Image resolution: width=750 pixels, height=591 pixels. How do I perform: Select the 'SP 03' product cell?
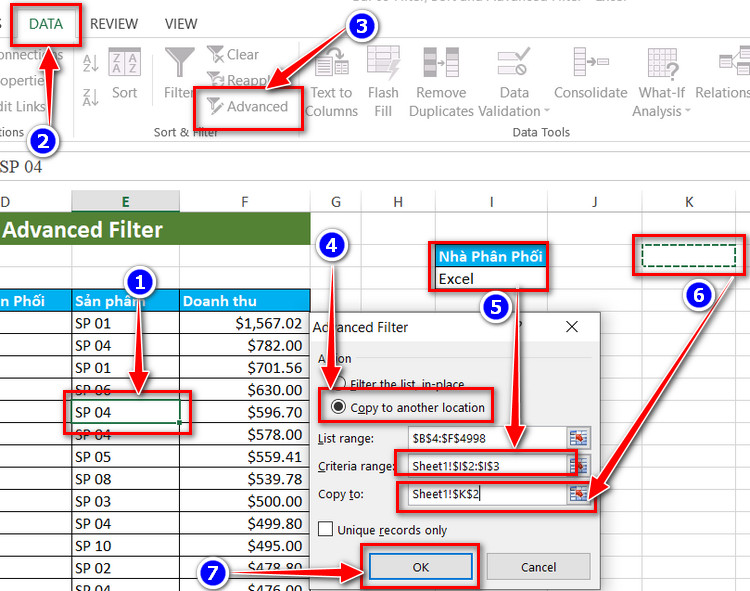point(125,501)
